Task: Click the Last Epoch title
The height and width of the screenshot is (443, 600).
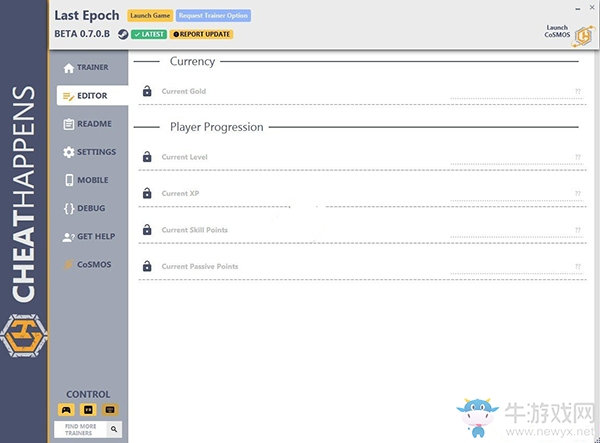Action: (x=87, y=15)
